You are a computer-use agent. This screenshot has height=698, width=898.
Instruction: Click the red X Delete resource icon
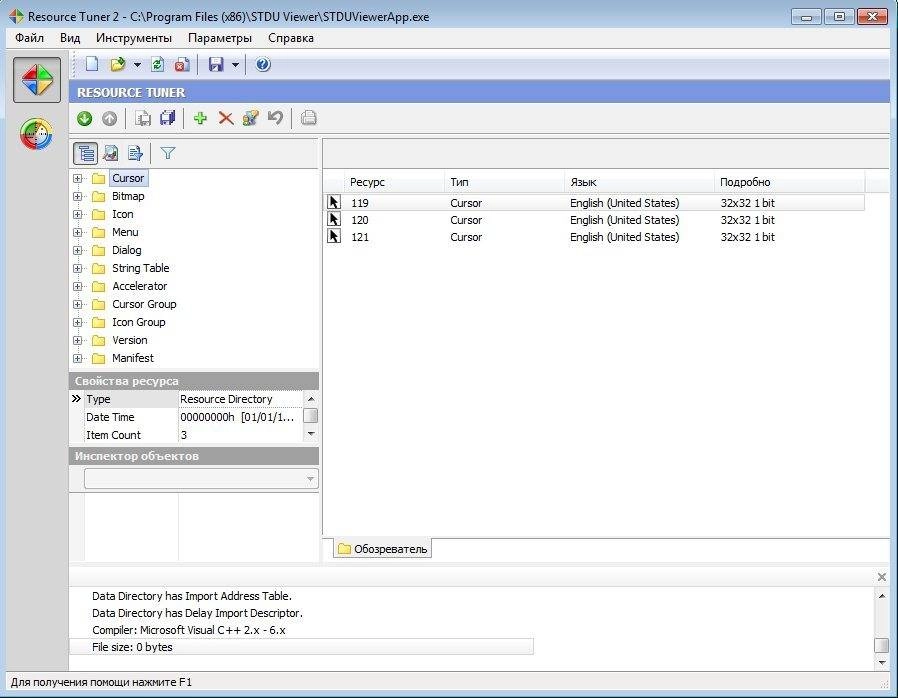pos(226,119)
